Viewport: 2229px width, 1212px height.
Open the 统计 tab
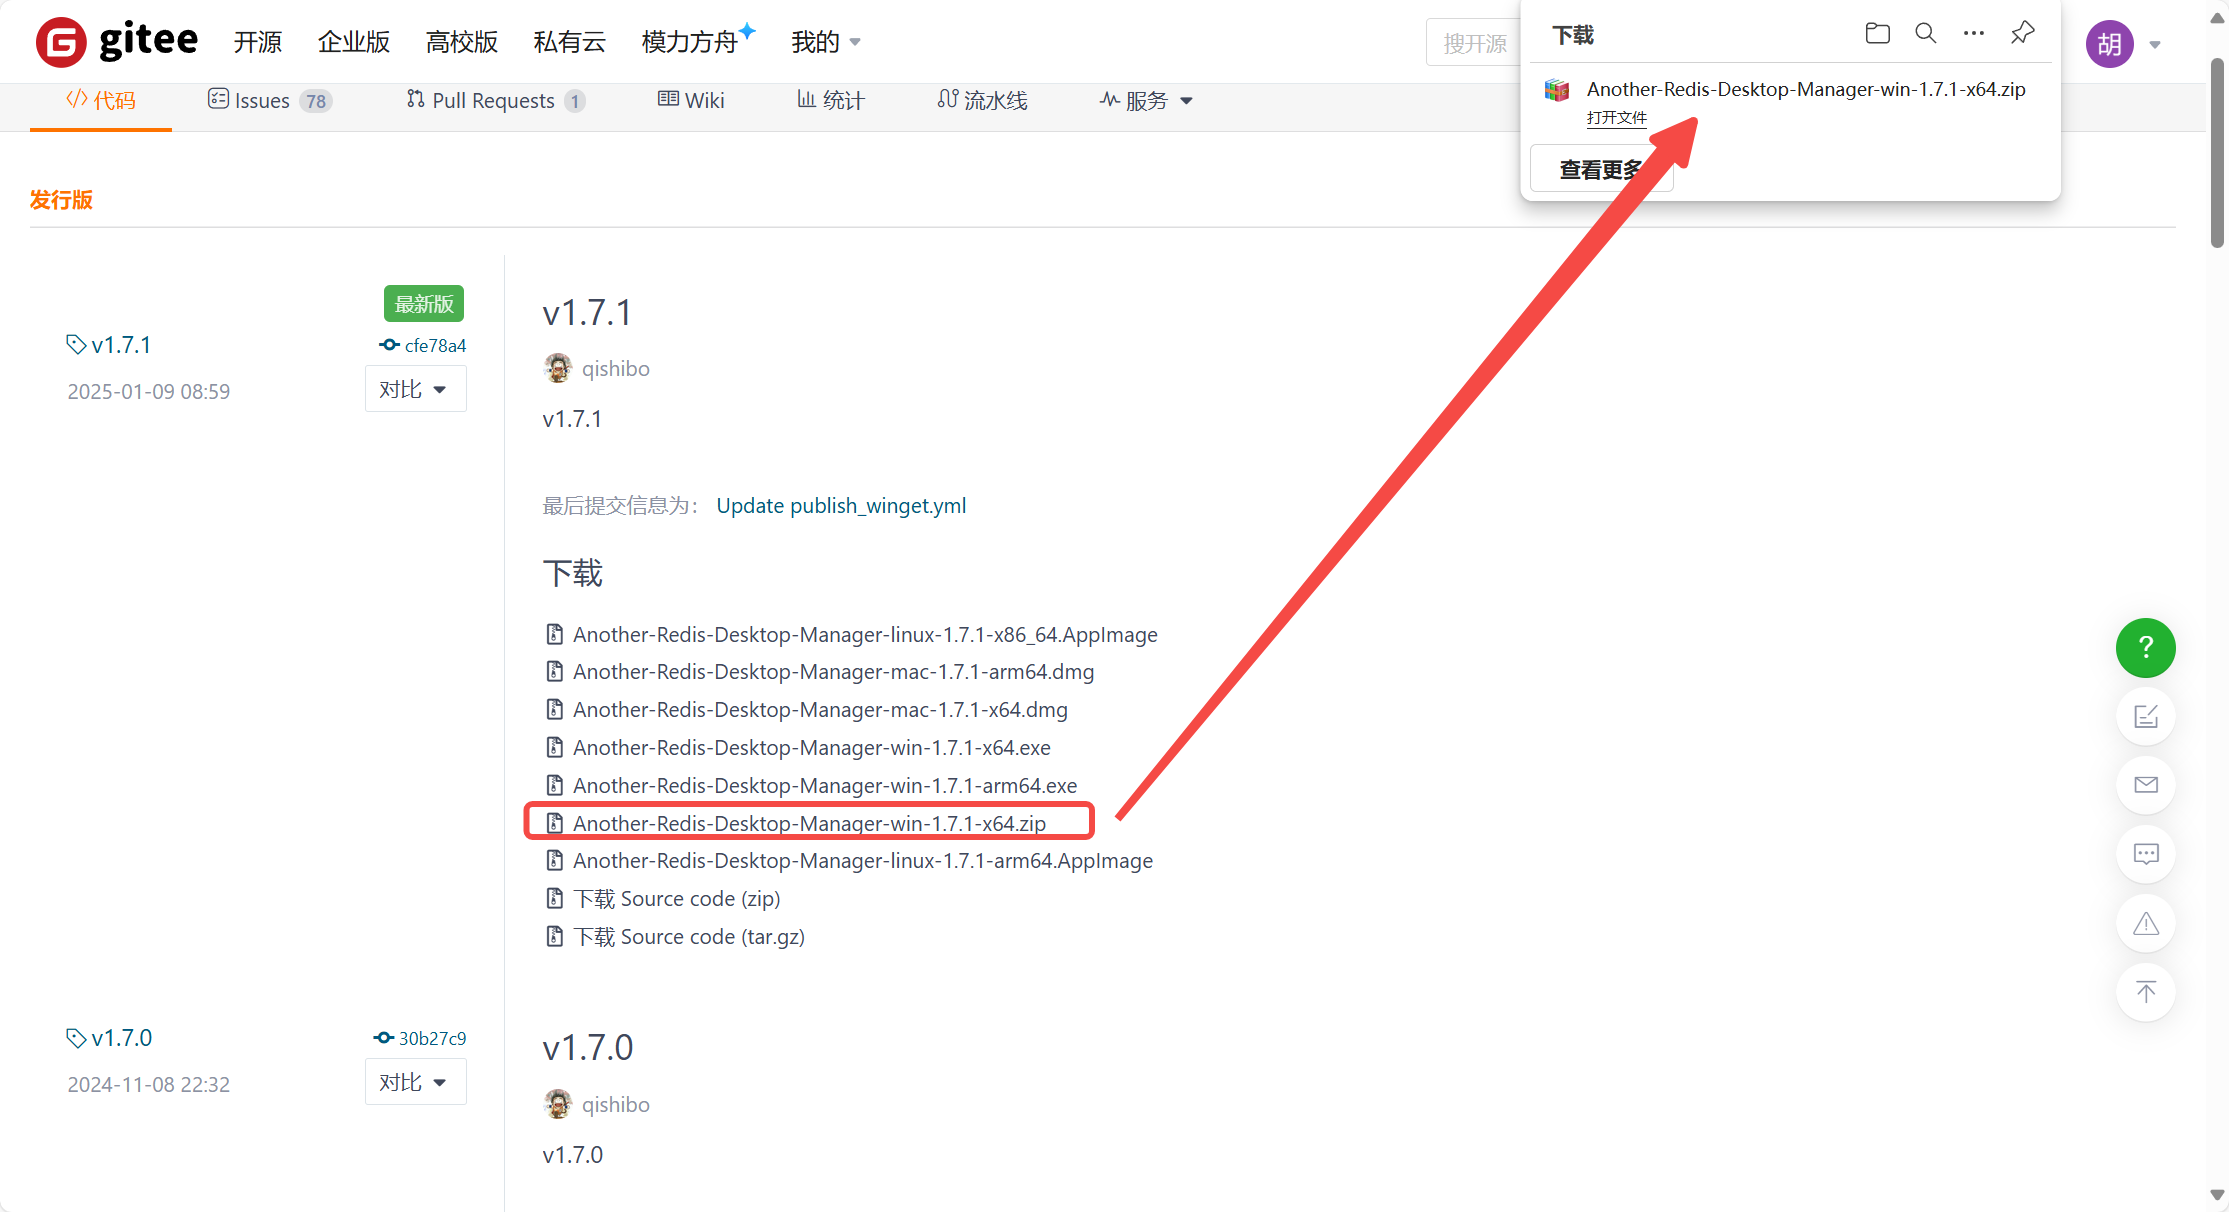830,100
